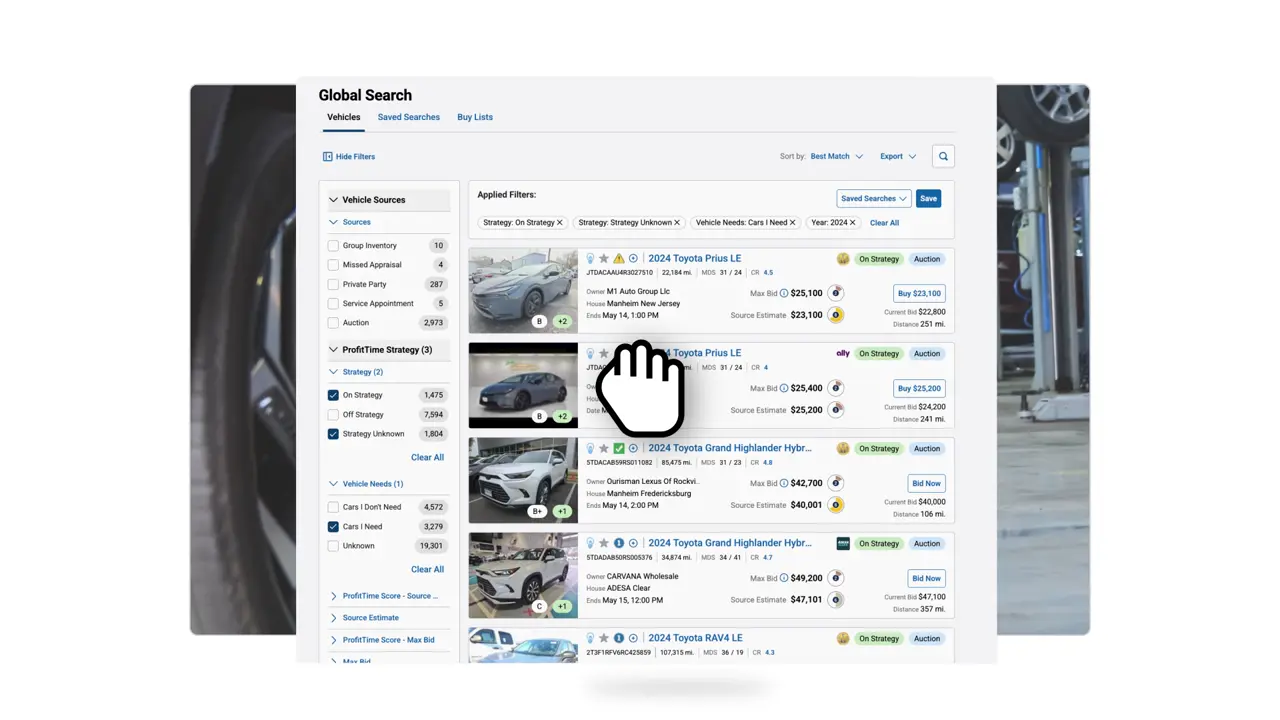Screen dimensions: 1280x720
Task: Remove the Vehicle Needs: Cars I Need chip
Action: point(793,223)
